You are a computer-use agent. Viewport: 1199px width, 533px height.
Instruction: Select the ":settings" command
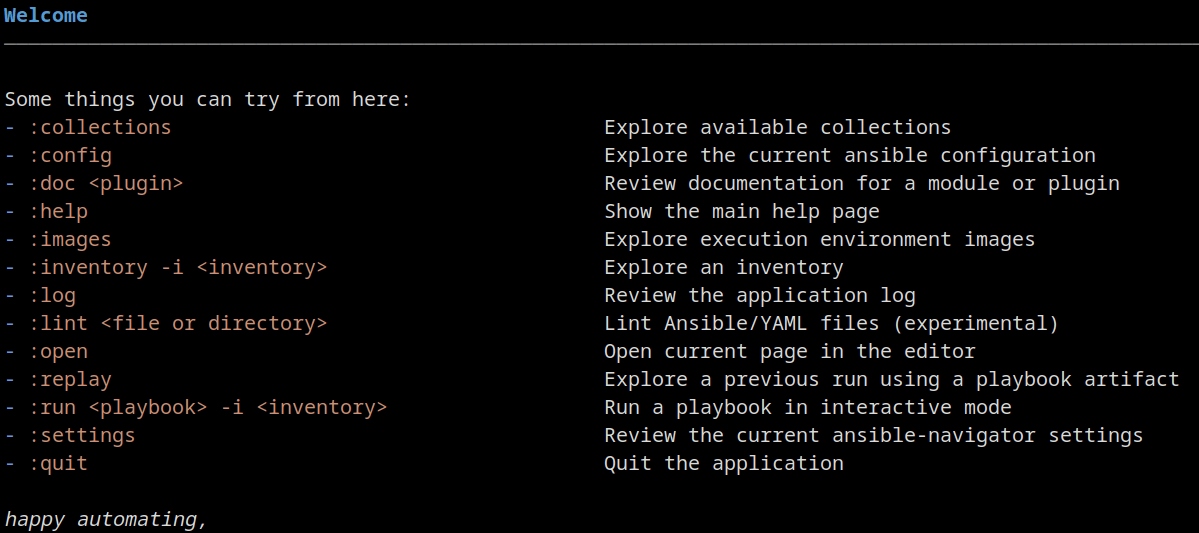[x=82, y=436]
